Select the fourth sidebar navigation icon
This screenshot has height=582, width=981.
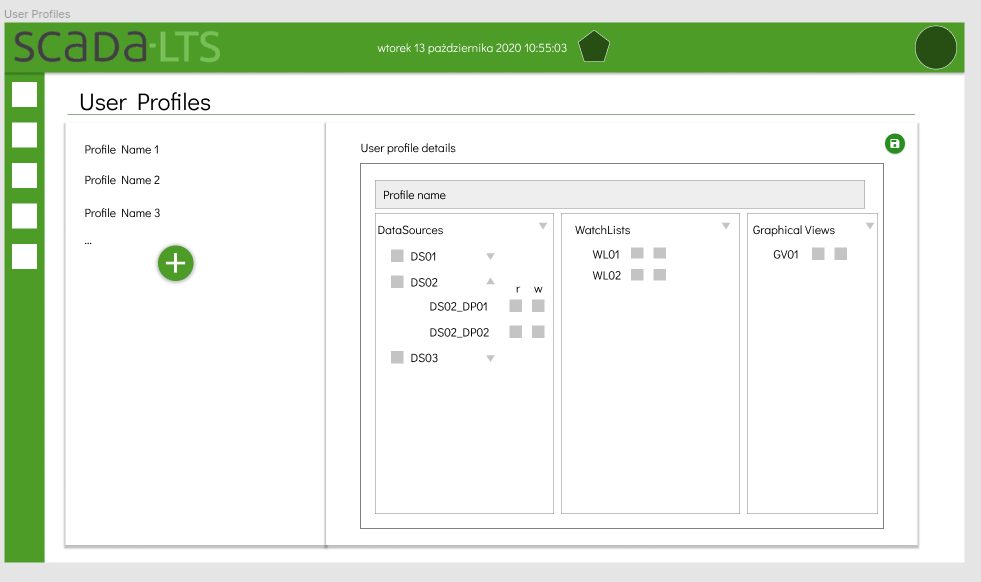point(23,216)
